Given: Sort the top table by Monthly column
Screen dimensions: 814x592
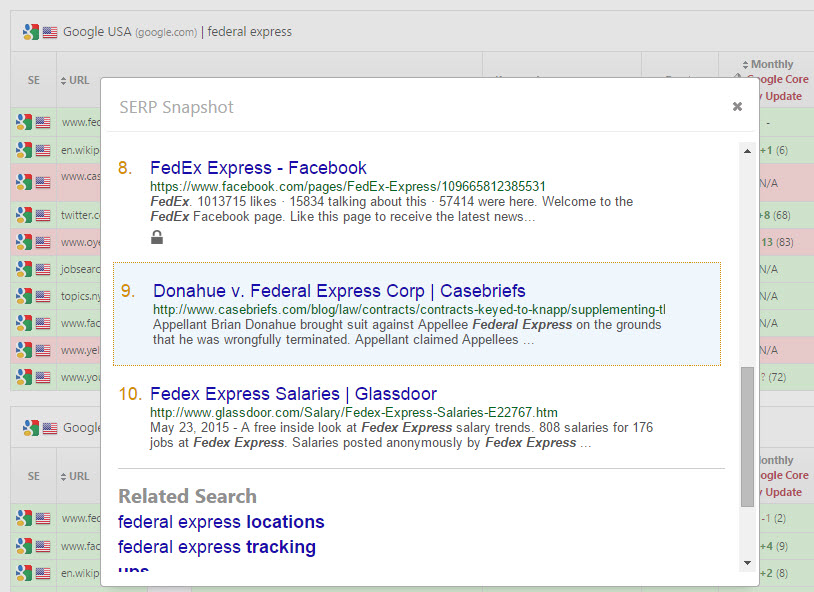Looking at the screenshot, I should point(773,64).
